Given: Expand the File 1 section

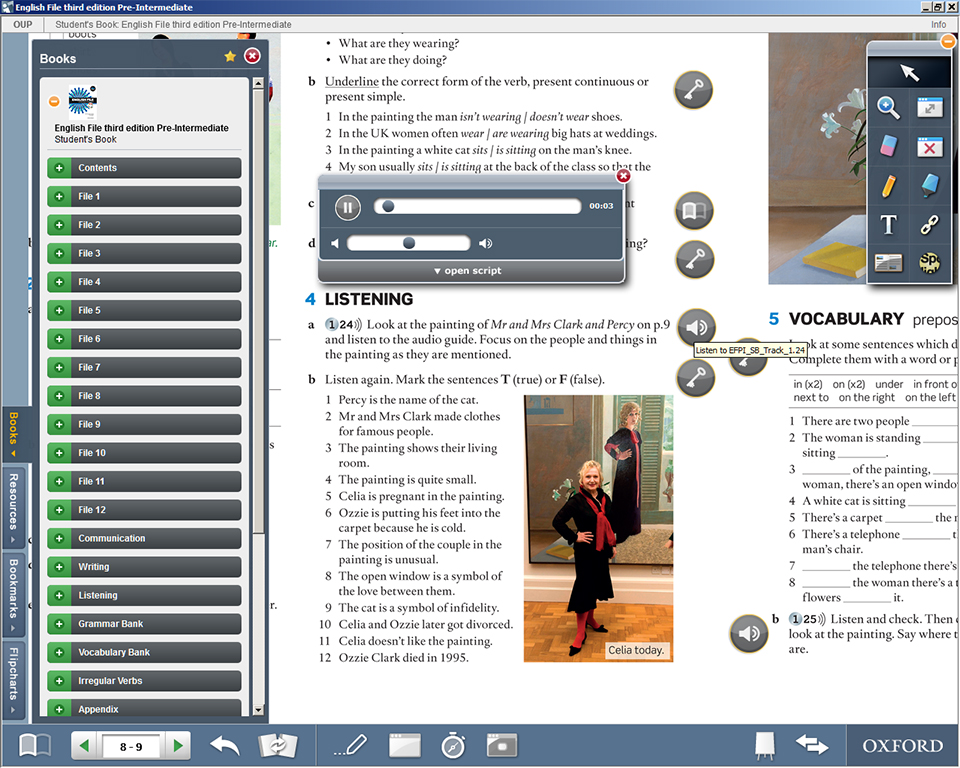Looking at the screenshot, I should pyautogui.click(x=56, y=196).
